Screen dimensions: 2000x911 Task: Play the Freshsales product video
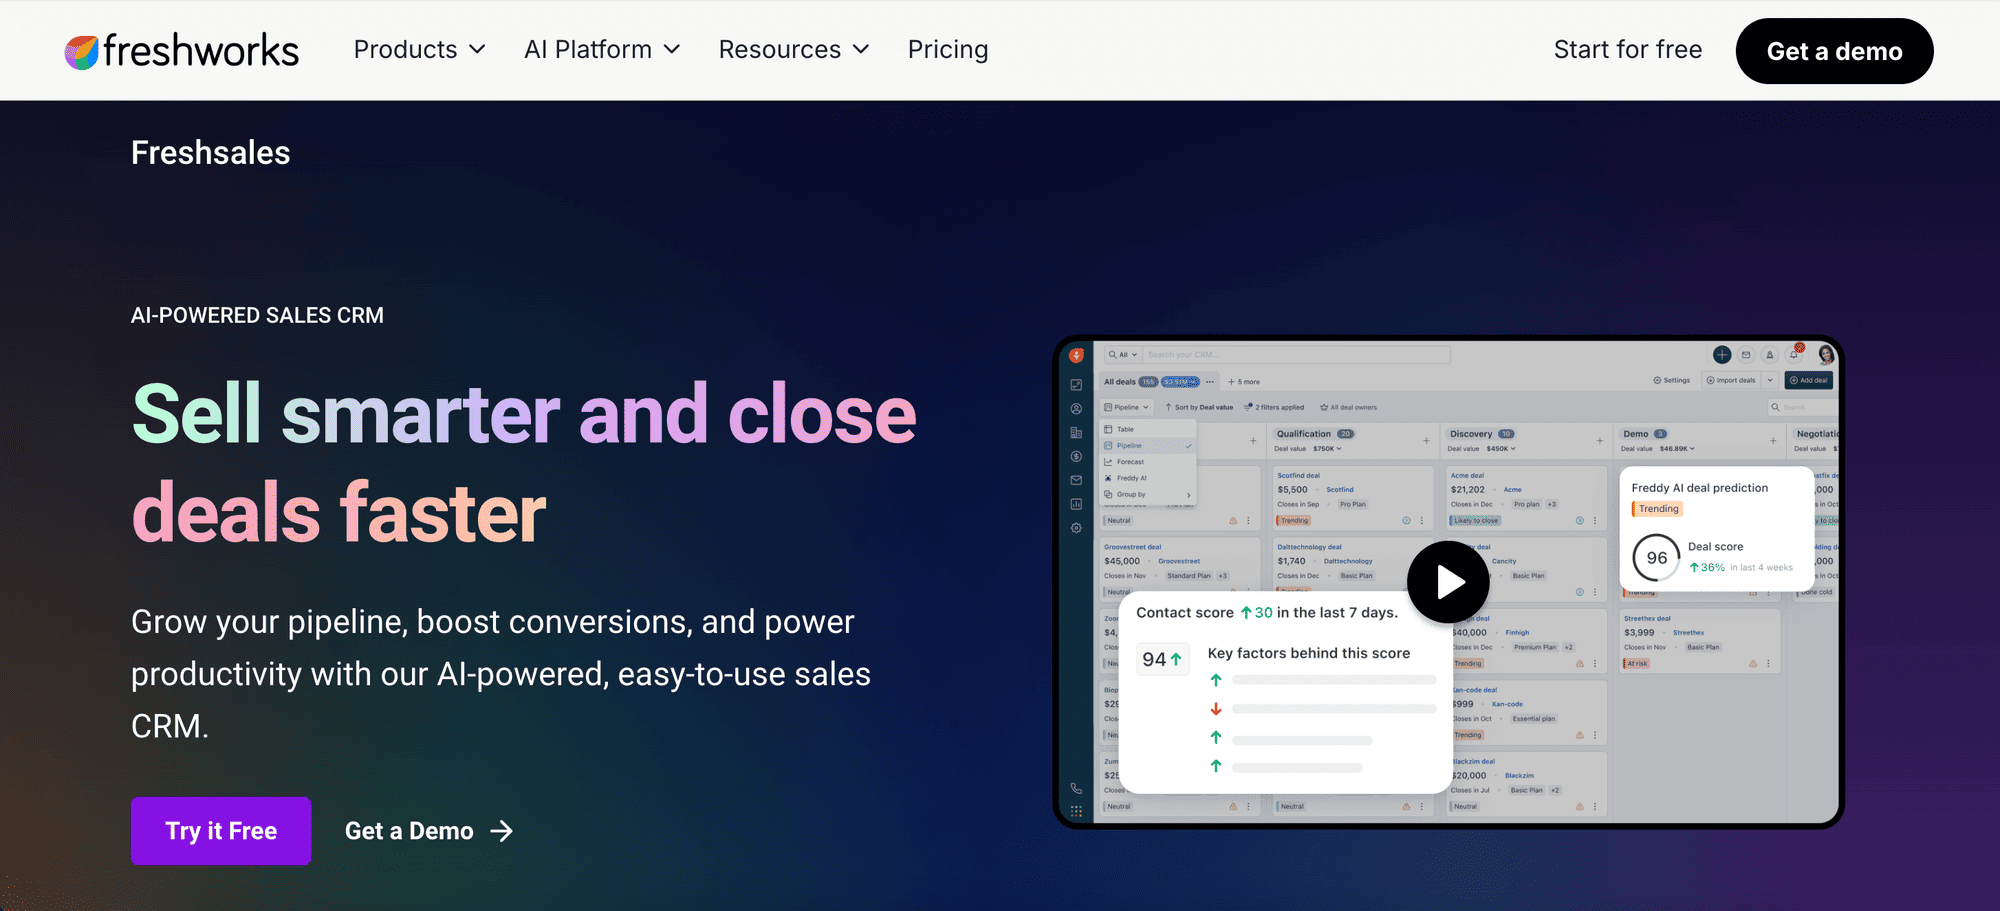[1448, 582]
